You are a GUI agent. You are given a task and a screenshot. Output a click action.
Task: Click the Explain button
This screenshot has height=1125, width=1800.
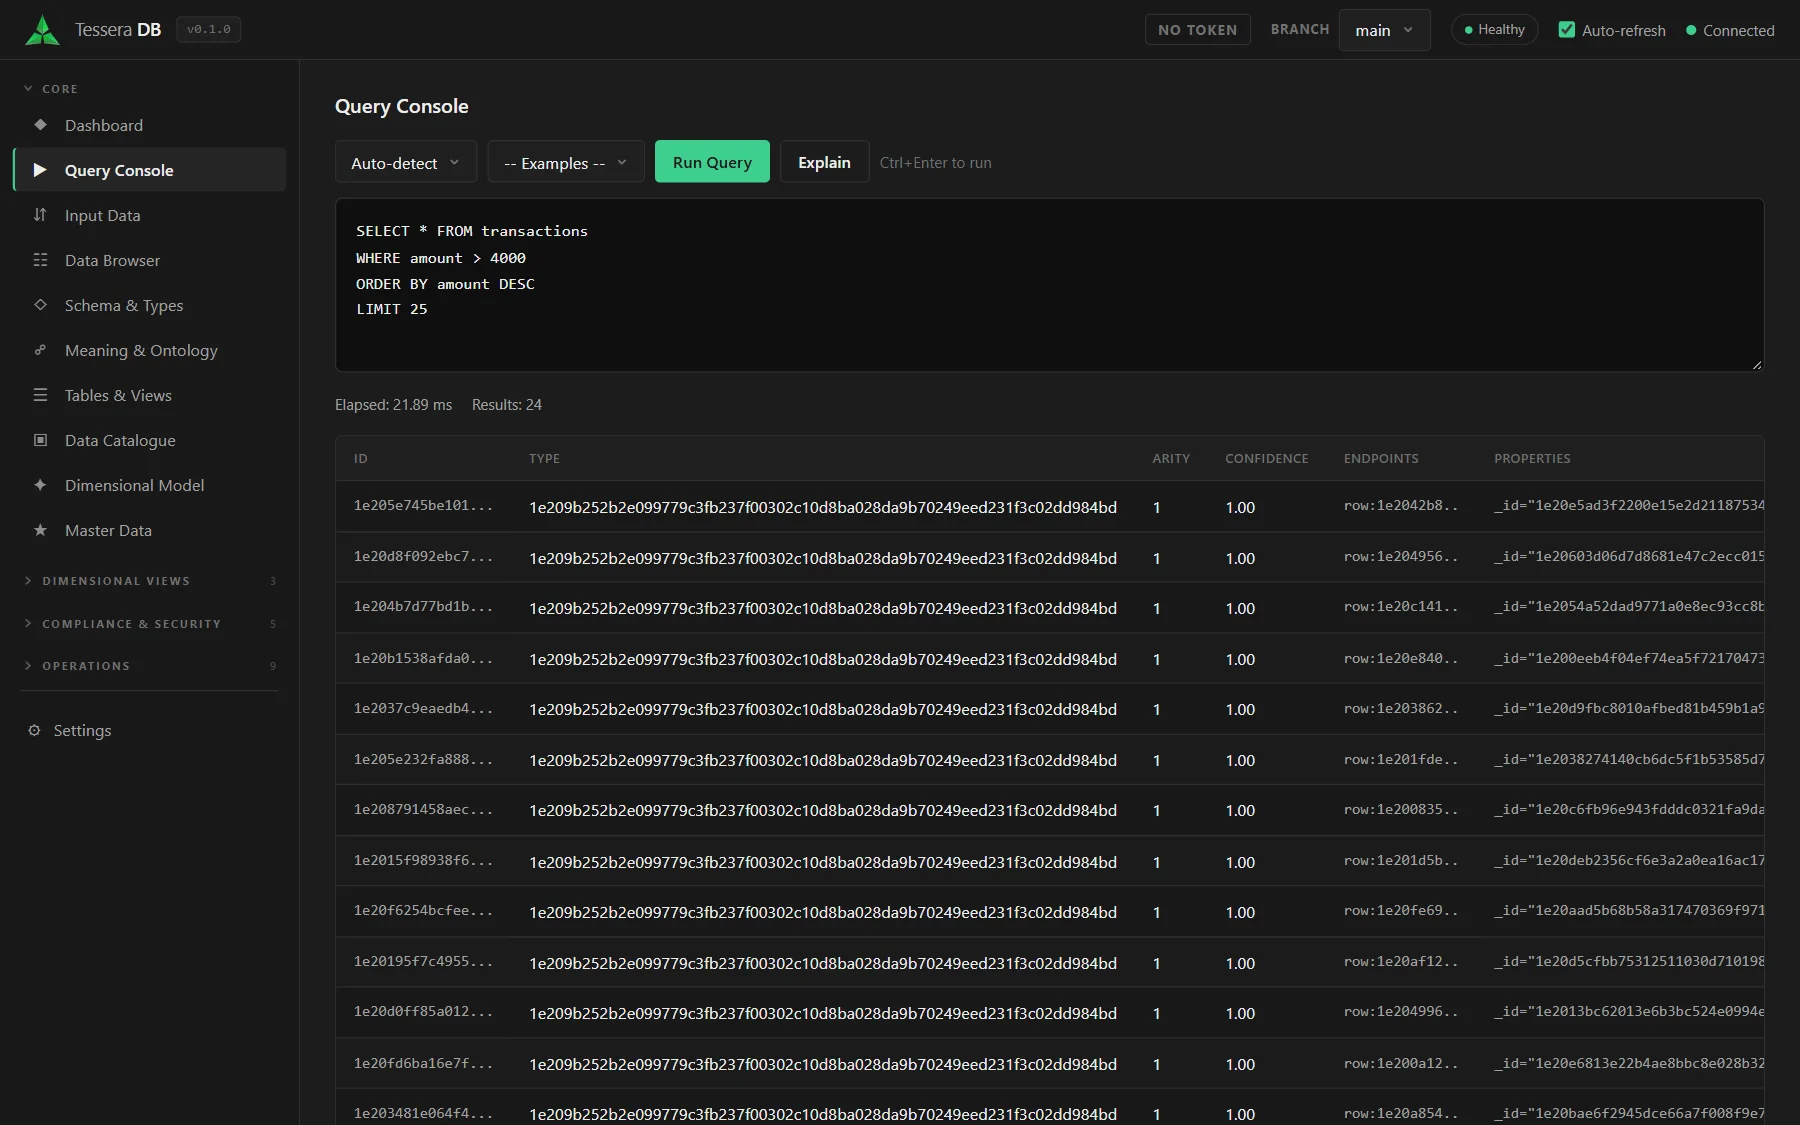coord(824,162)
